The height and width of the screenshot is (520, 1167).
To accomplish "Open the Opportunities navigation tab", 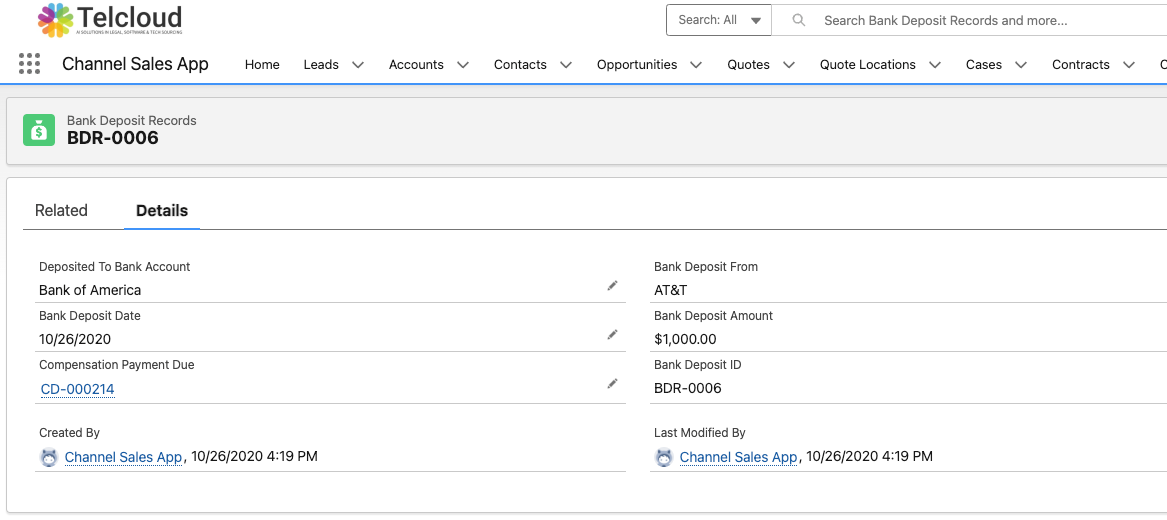I will coord(637,65).
